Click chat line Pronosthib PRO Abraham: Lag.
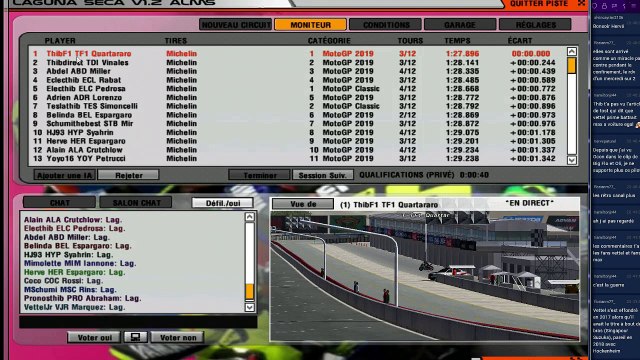 tap(82, 298)
